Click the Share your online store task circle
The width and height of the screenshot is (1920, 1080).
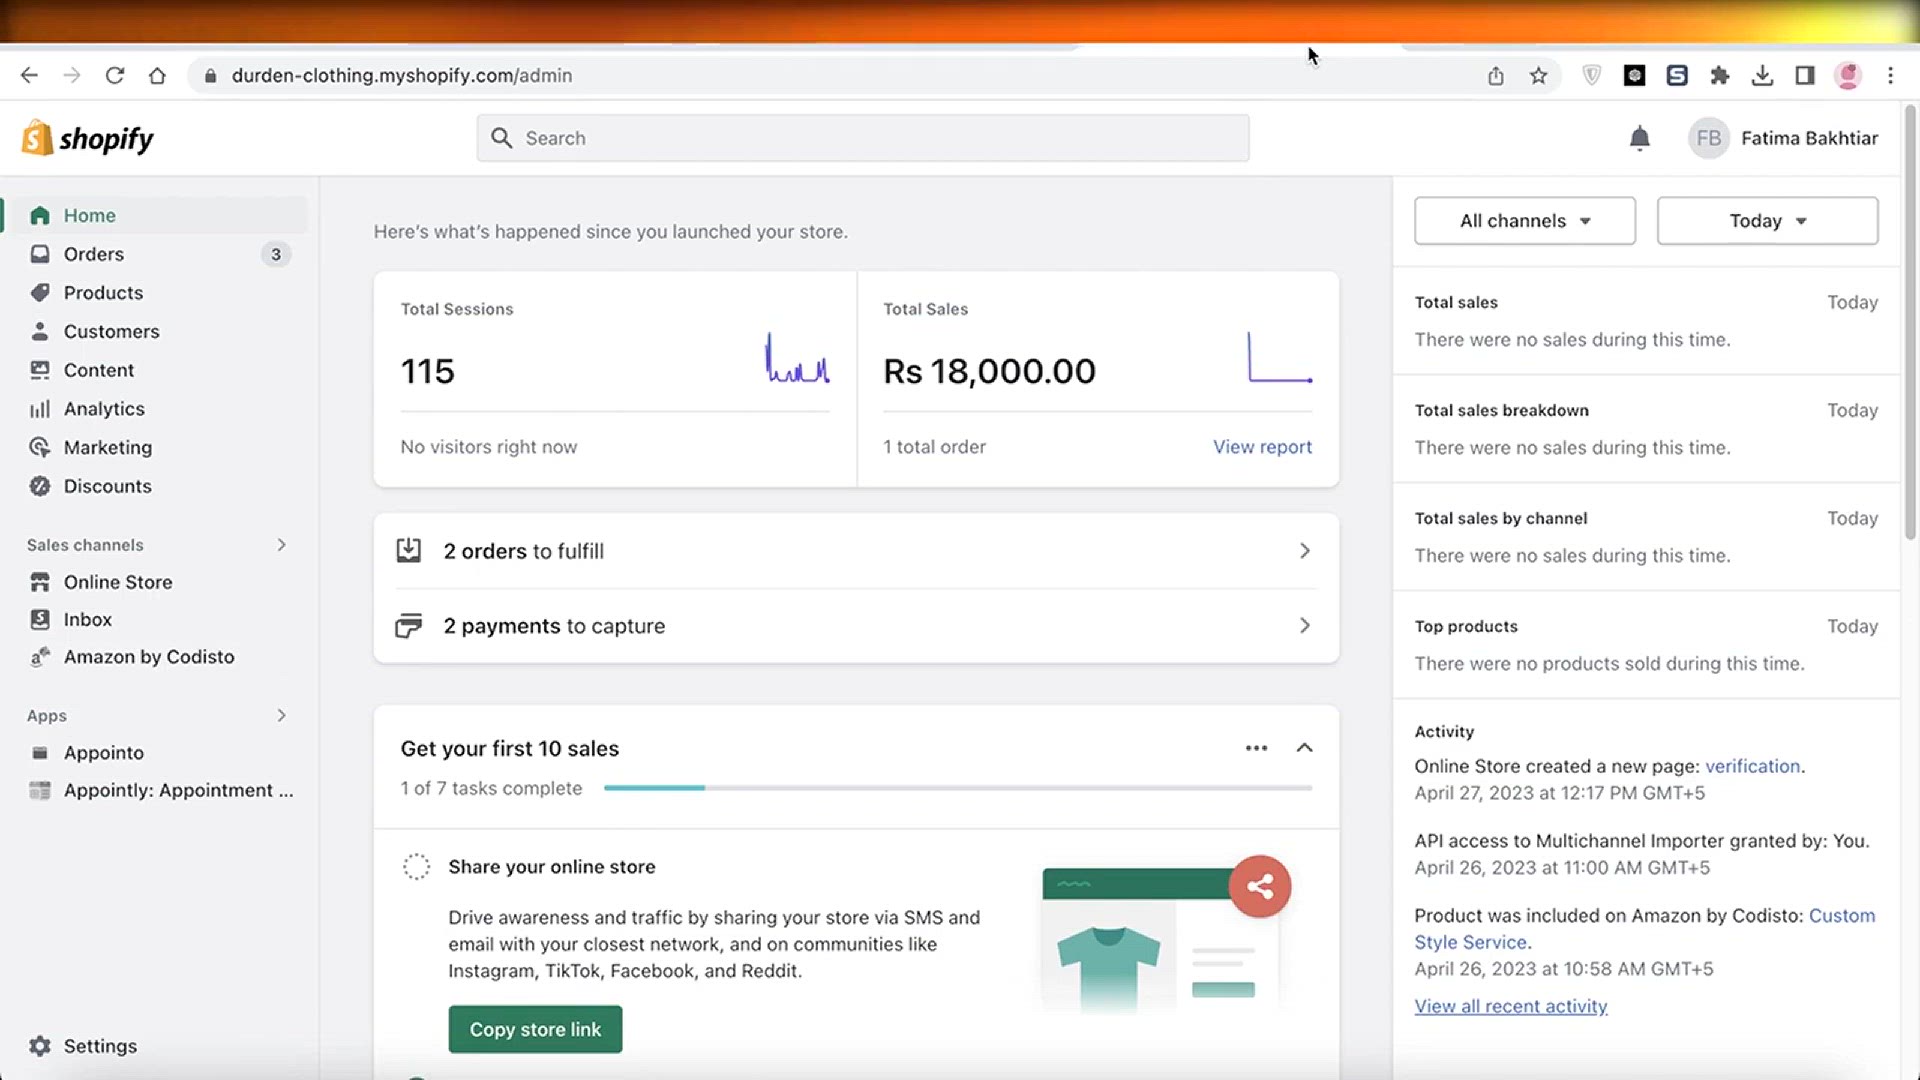point(416,867)
